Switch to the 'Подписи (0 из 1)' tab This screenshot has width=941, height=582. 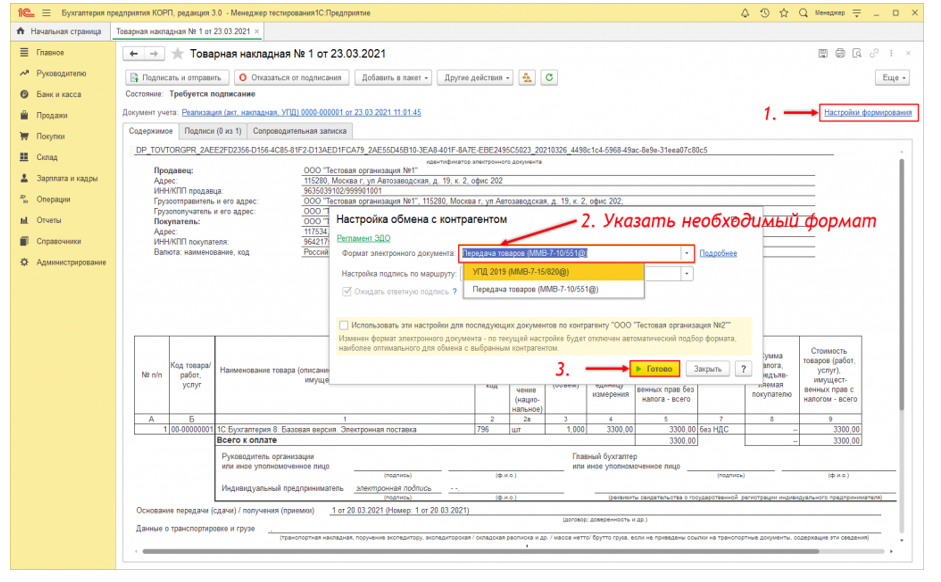tap(212, 131)
